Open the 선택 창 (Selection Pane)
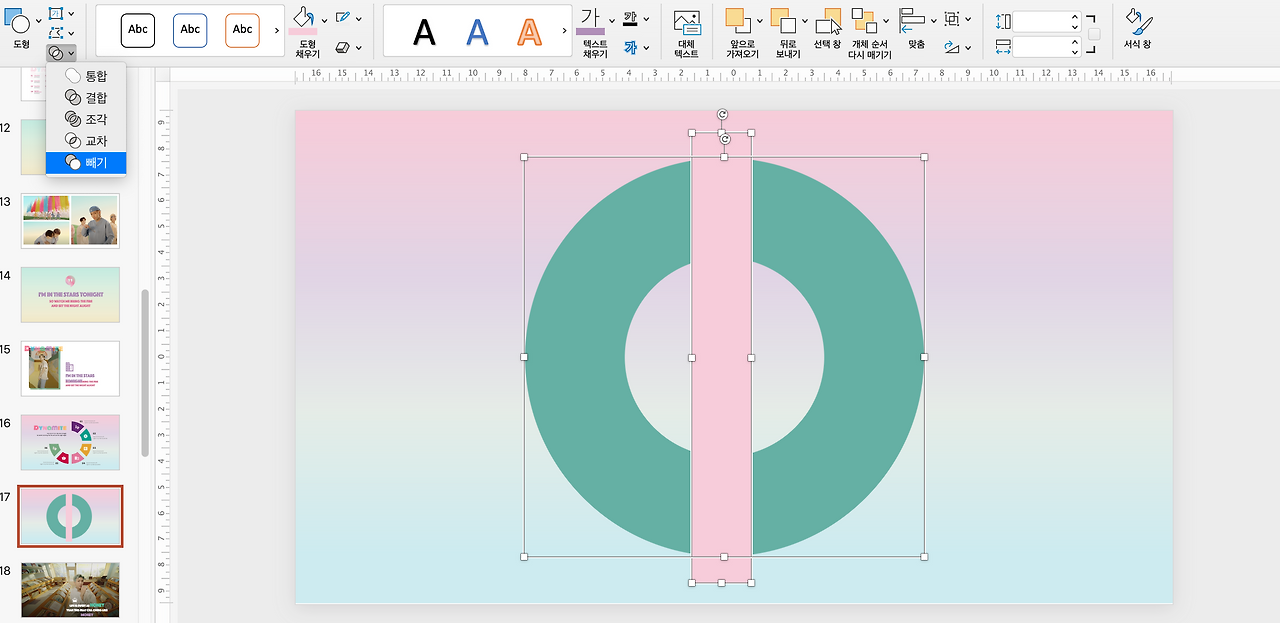 coord(827,22)
